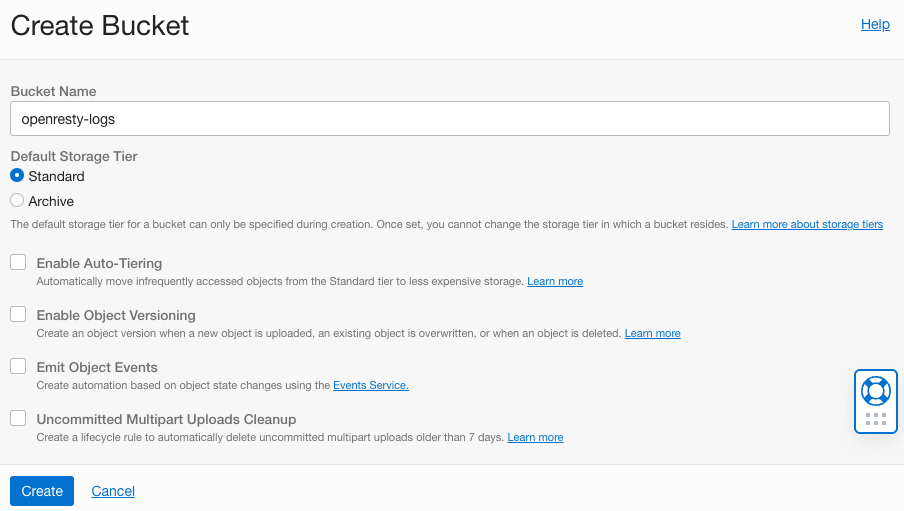This screenshot has width=904, height=511.
Task: Cancel the bucket creation
Action: click(113, 491)
